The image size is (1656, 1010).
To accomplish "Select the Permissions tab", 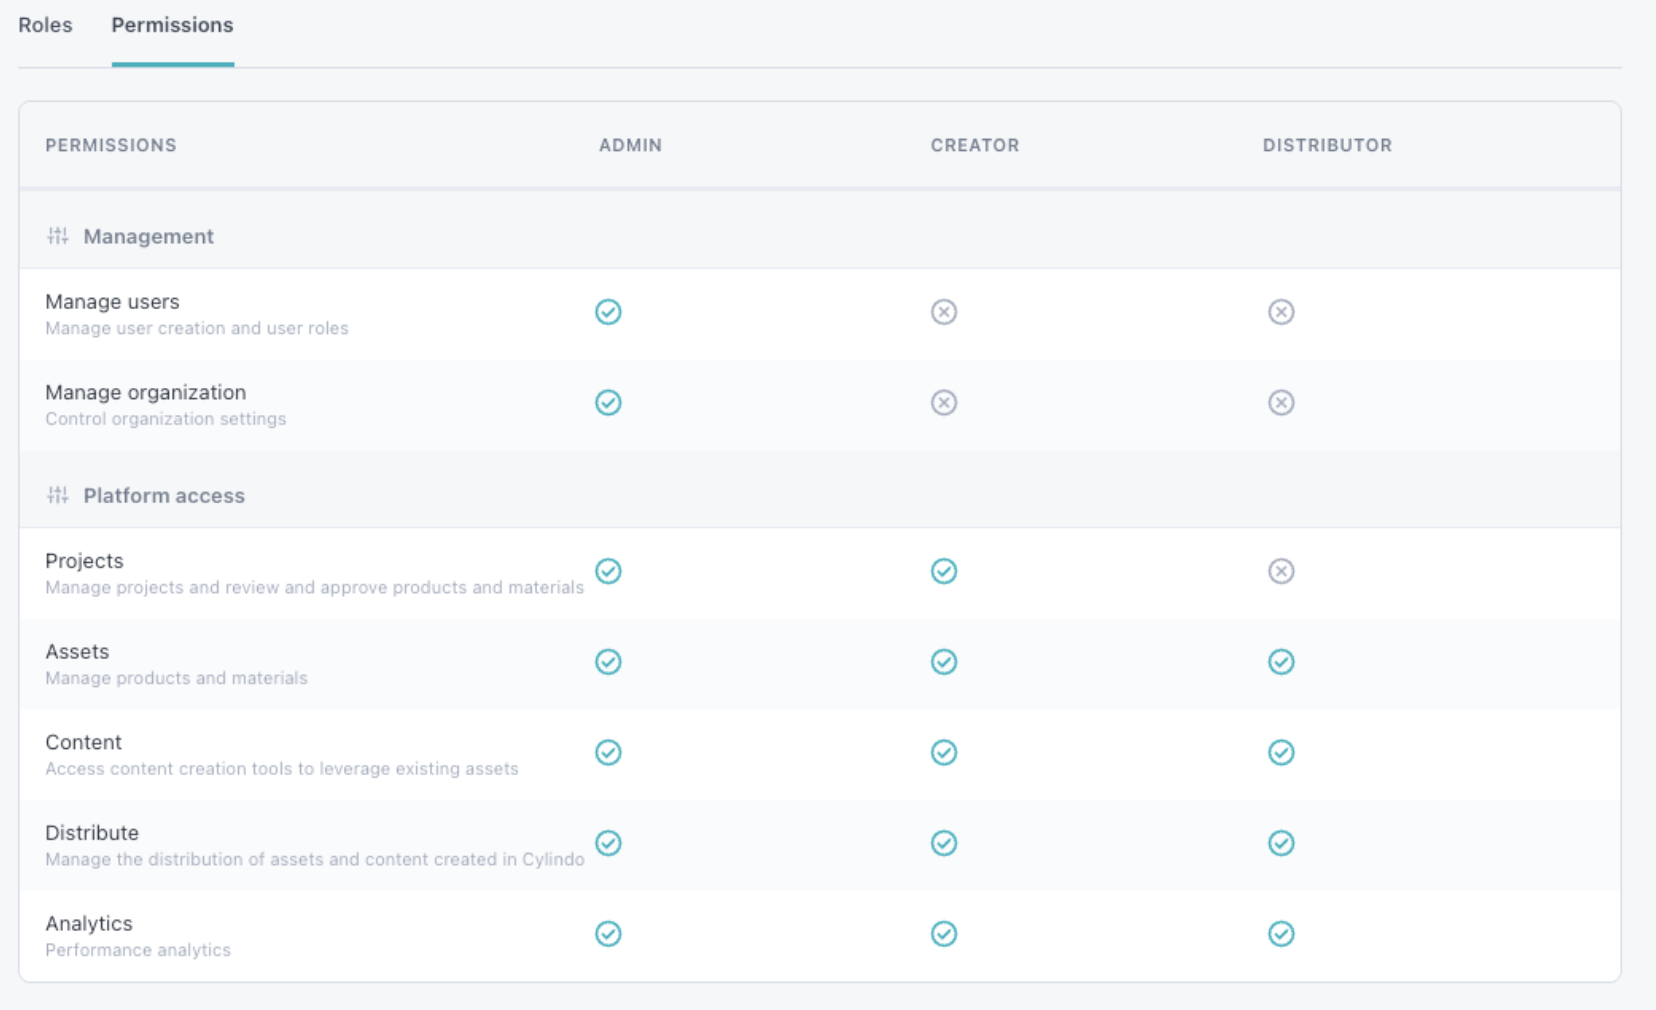I will (172, 25).
